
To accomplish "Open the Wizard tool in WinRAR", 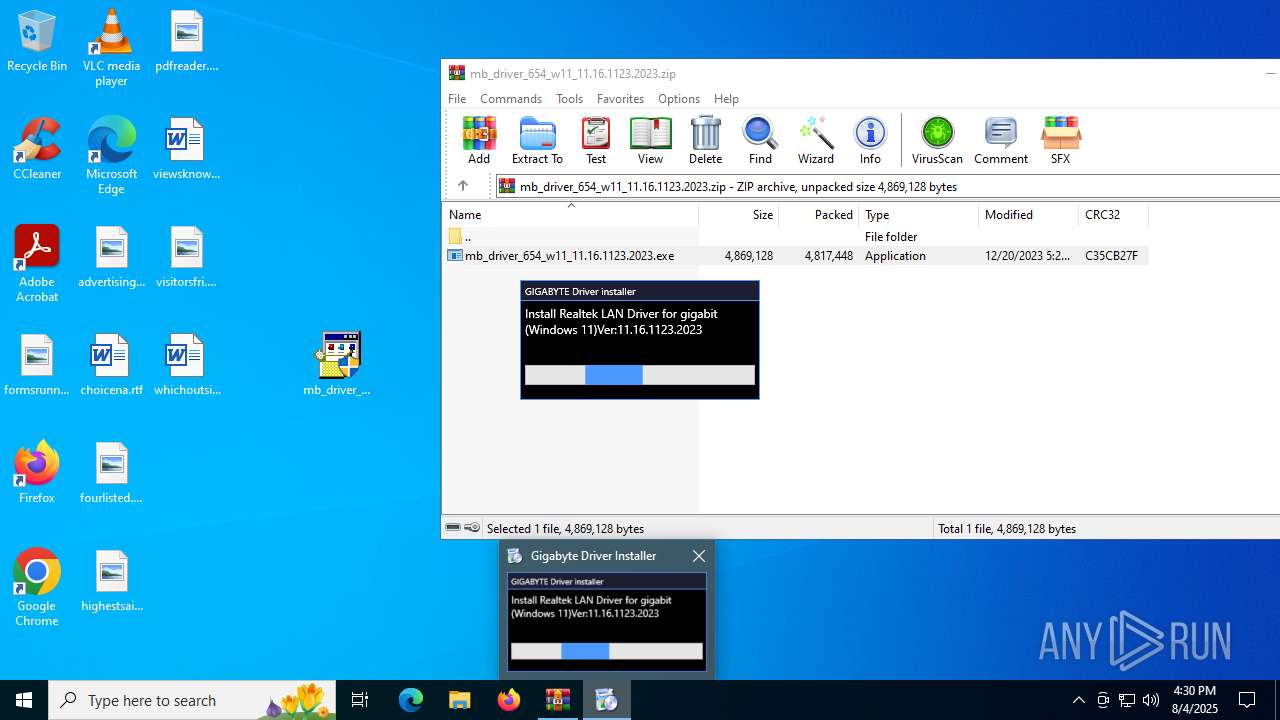I will pos(816,140).
